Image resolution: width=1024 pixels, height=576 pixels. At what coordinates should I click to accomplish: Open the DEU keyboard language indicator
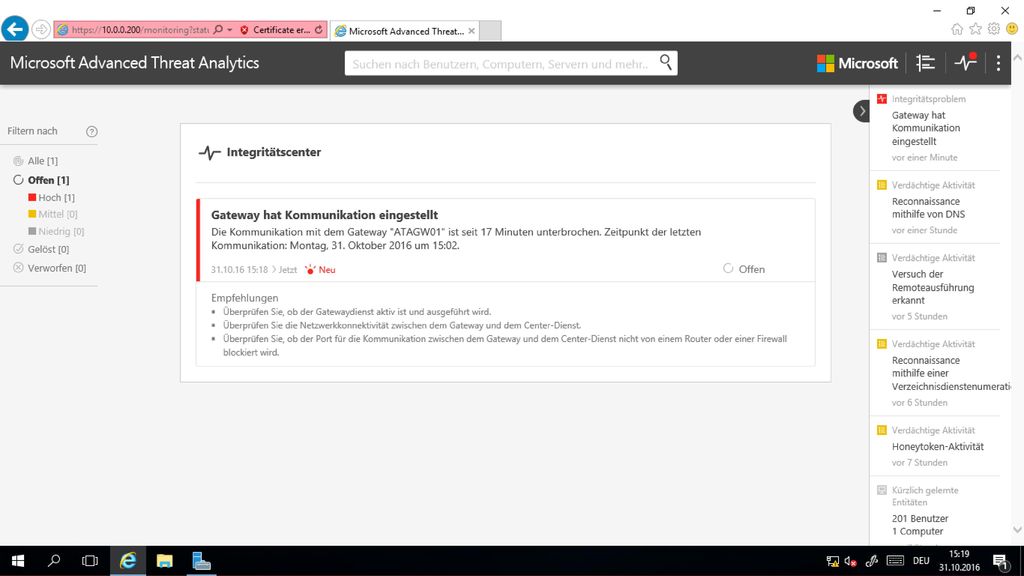(921, 561)
